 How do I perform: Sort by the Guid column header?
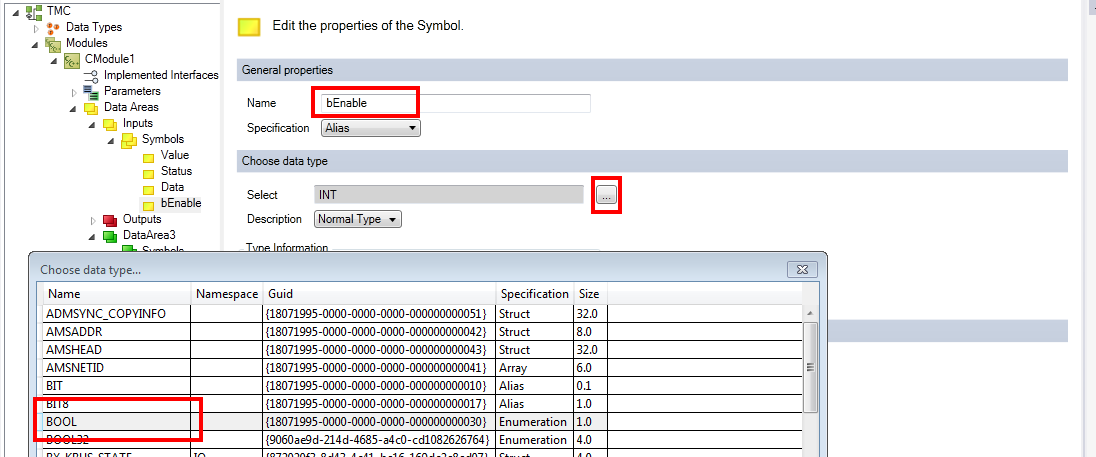coord(380,293)
